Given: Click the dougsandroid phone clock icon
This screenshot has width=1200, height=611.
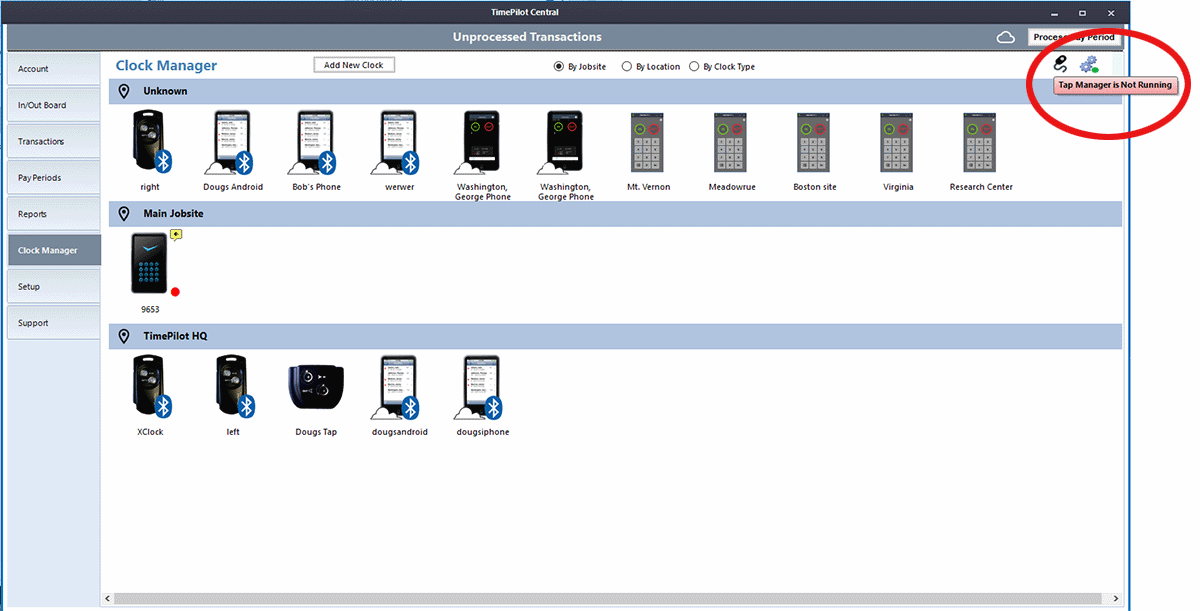Looking at the screenshot, I should [x=399, y=385].
